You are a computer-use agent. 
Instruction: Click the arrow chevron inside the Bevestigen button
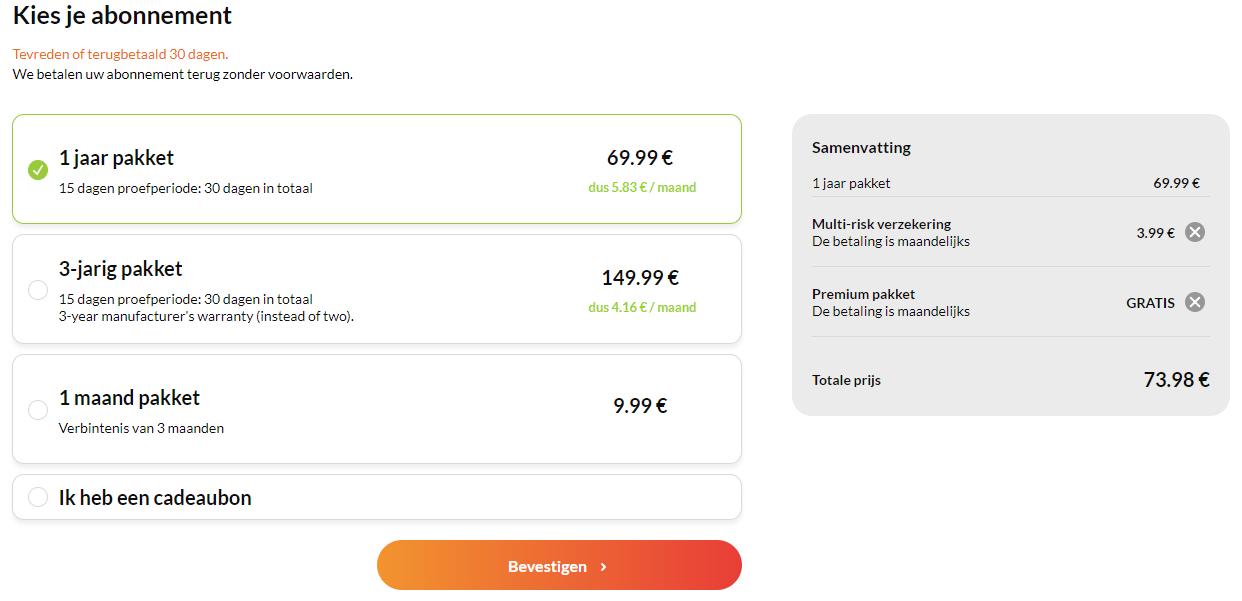point(604,565)
